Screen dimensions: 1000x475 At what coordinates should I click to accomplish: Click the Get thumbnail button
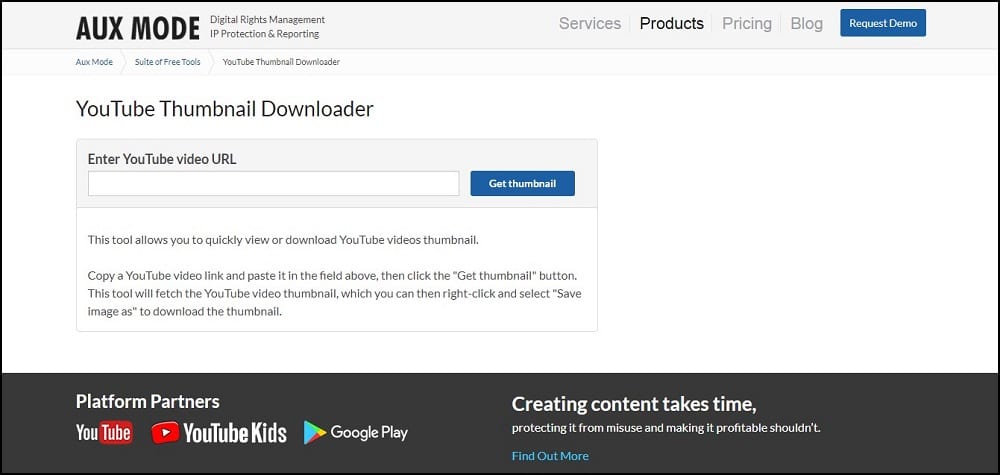point(522,184)
